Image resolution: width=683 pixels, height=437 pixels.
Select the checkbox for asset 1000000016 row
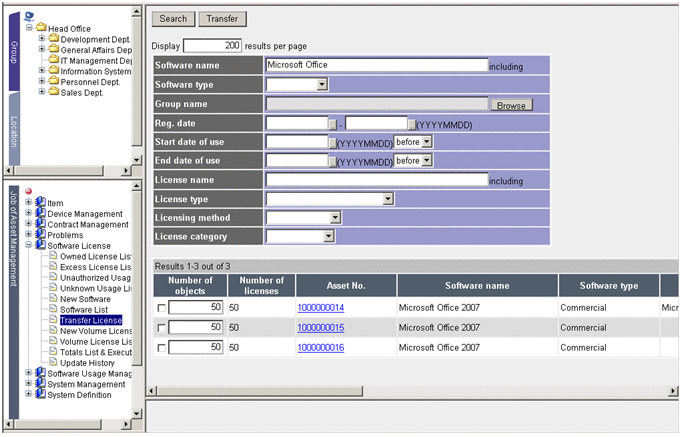[x=162, y=348]
